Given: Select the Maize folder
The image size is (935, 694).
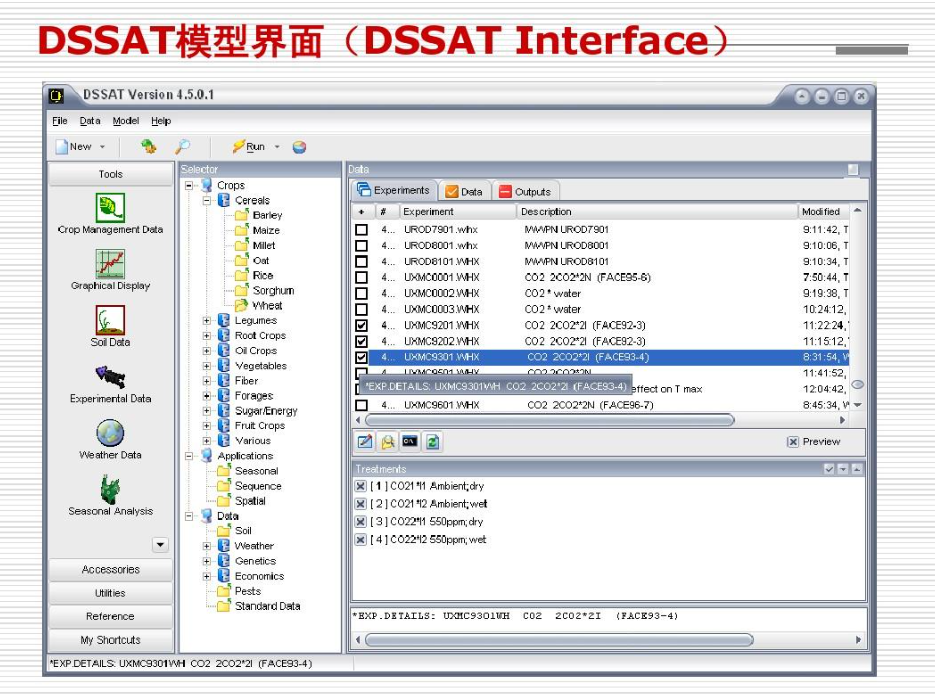Looking at the screenshot, I should pos(258,230).
